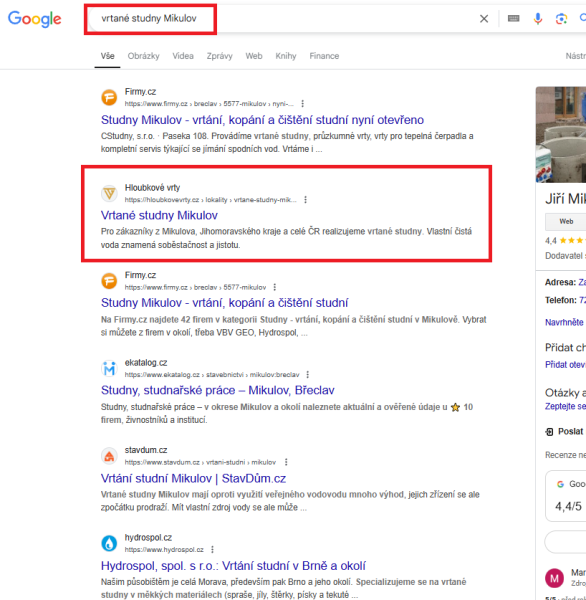Image resolution: width=586 pixels, height=600 pixels.
Task: Click Firmy.cz favicon of 'nyní otevřeno' result
Action: pos(109,97)
